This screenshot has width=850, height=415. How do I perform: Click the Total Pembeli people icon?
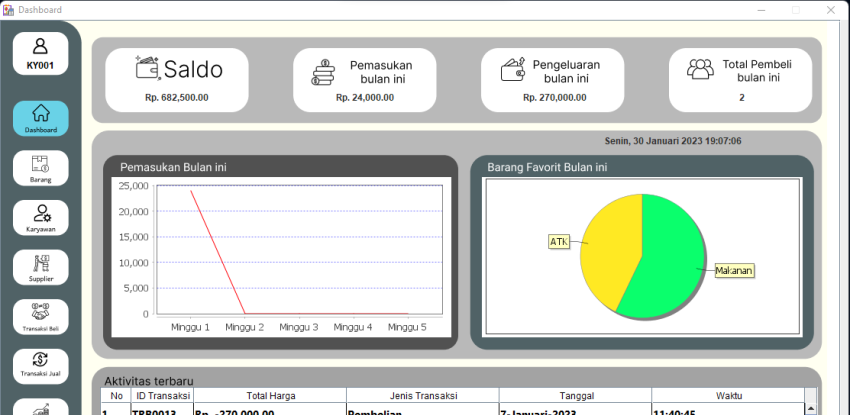pos(699,69)
